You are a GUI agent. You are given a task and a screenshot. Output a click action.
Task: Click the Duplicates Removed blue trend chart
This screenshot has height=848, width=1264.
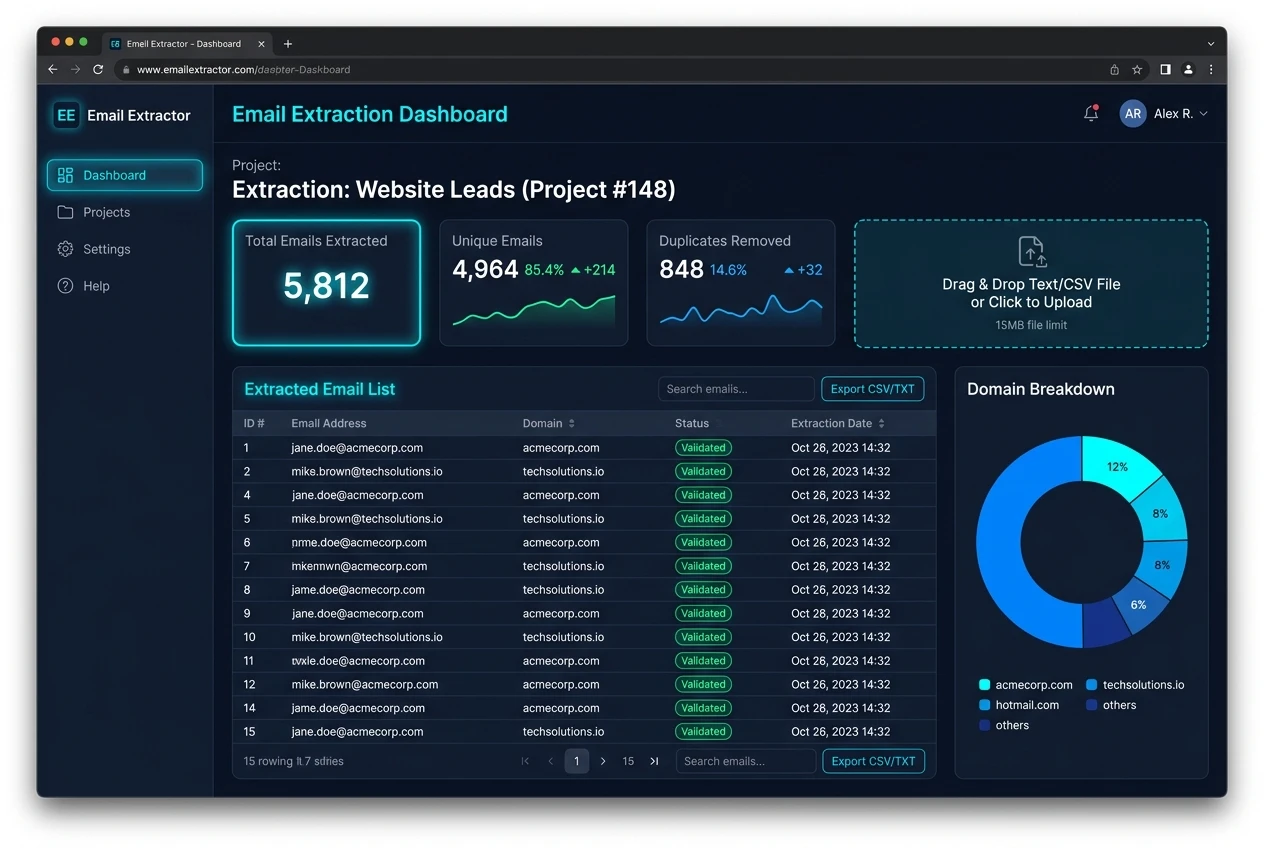click(741, 311)
